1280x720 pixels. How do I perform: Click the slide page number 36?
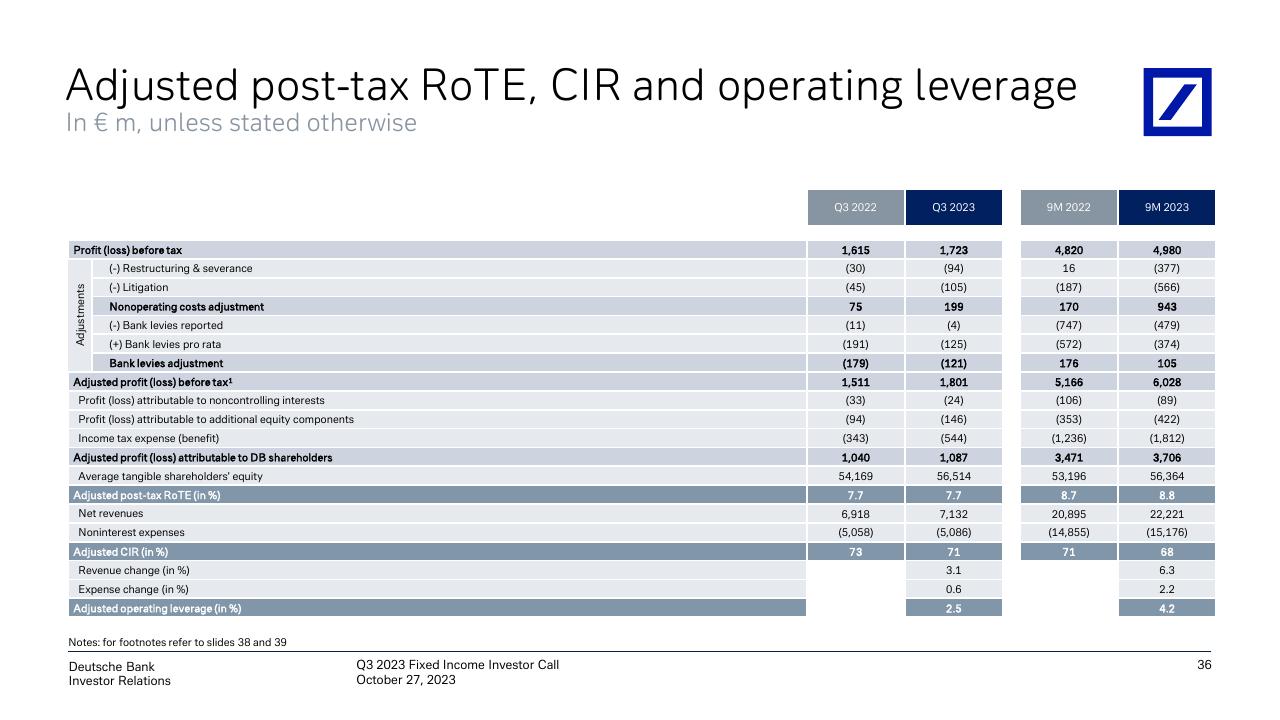1204,665
